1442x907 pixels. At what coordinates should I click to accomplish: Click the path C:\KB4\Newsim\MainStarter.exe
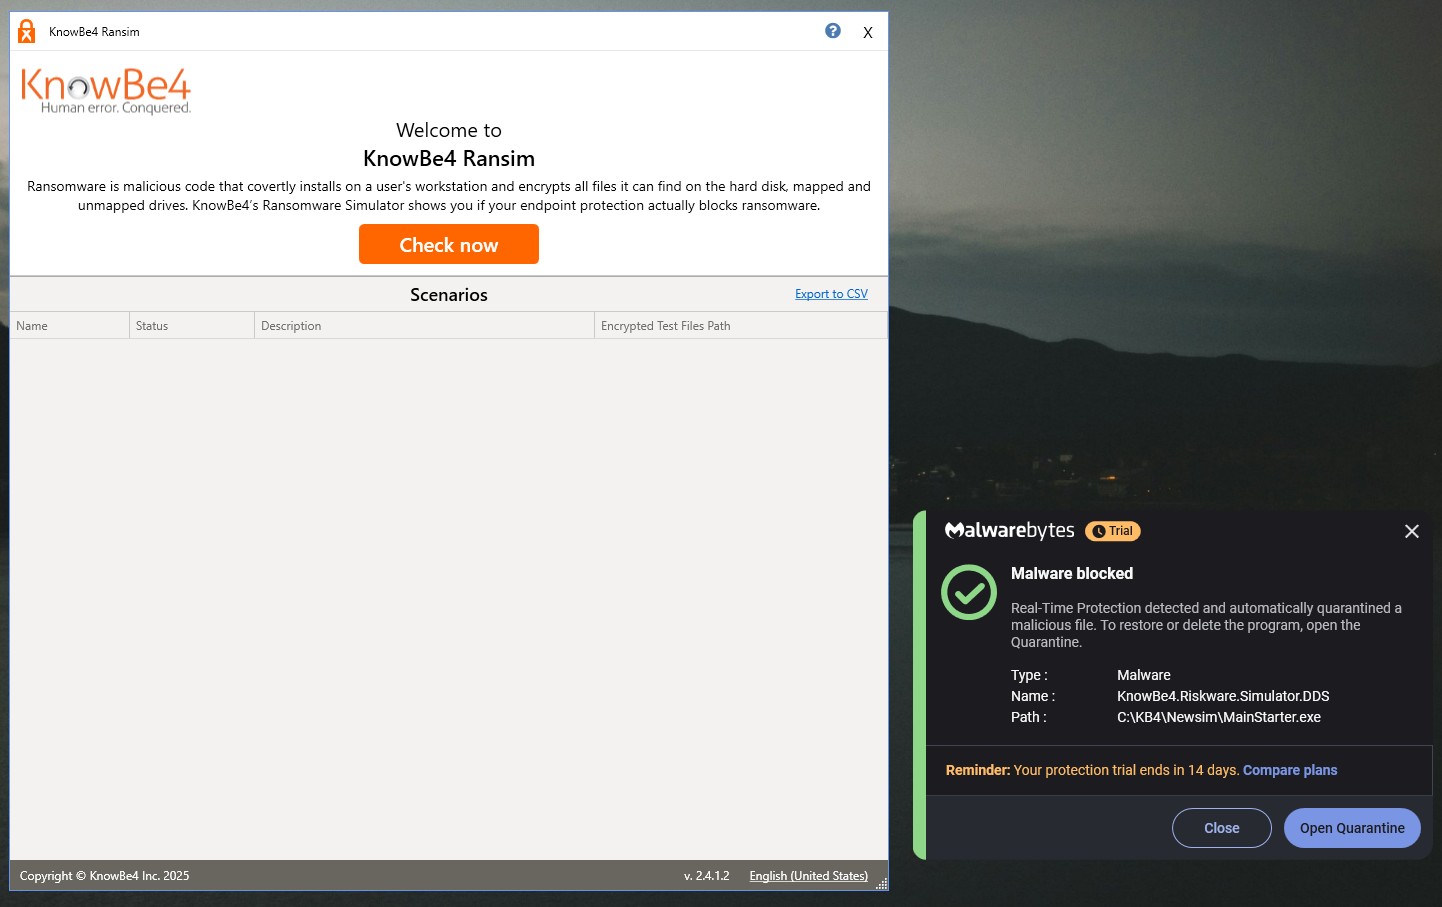(1219, 717)
